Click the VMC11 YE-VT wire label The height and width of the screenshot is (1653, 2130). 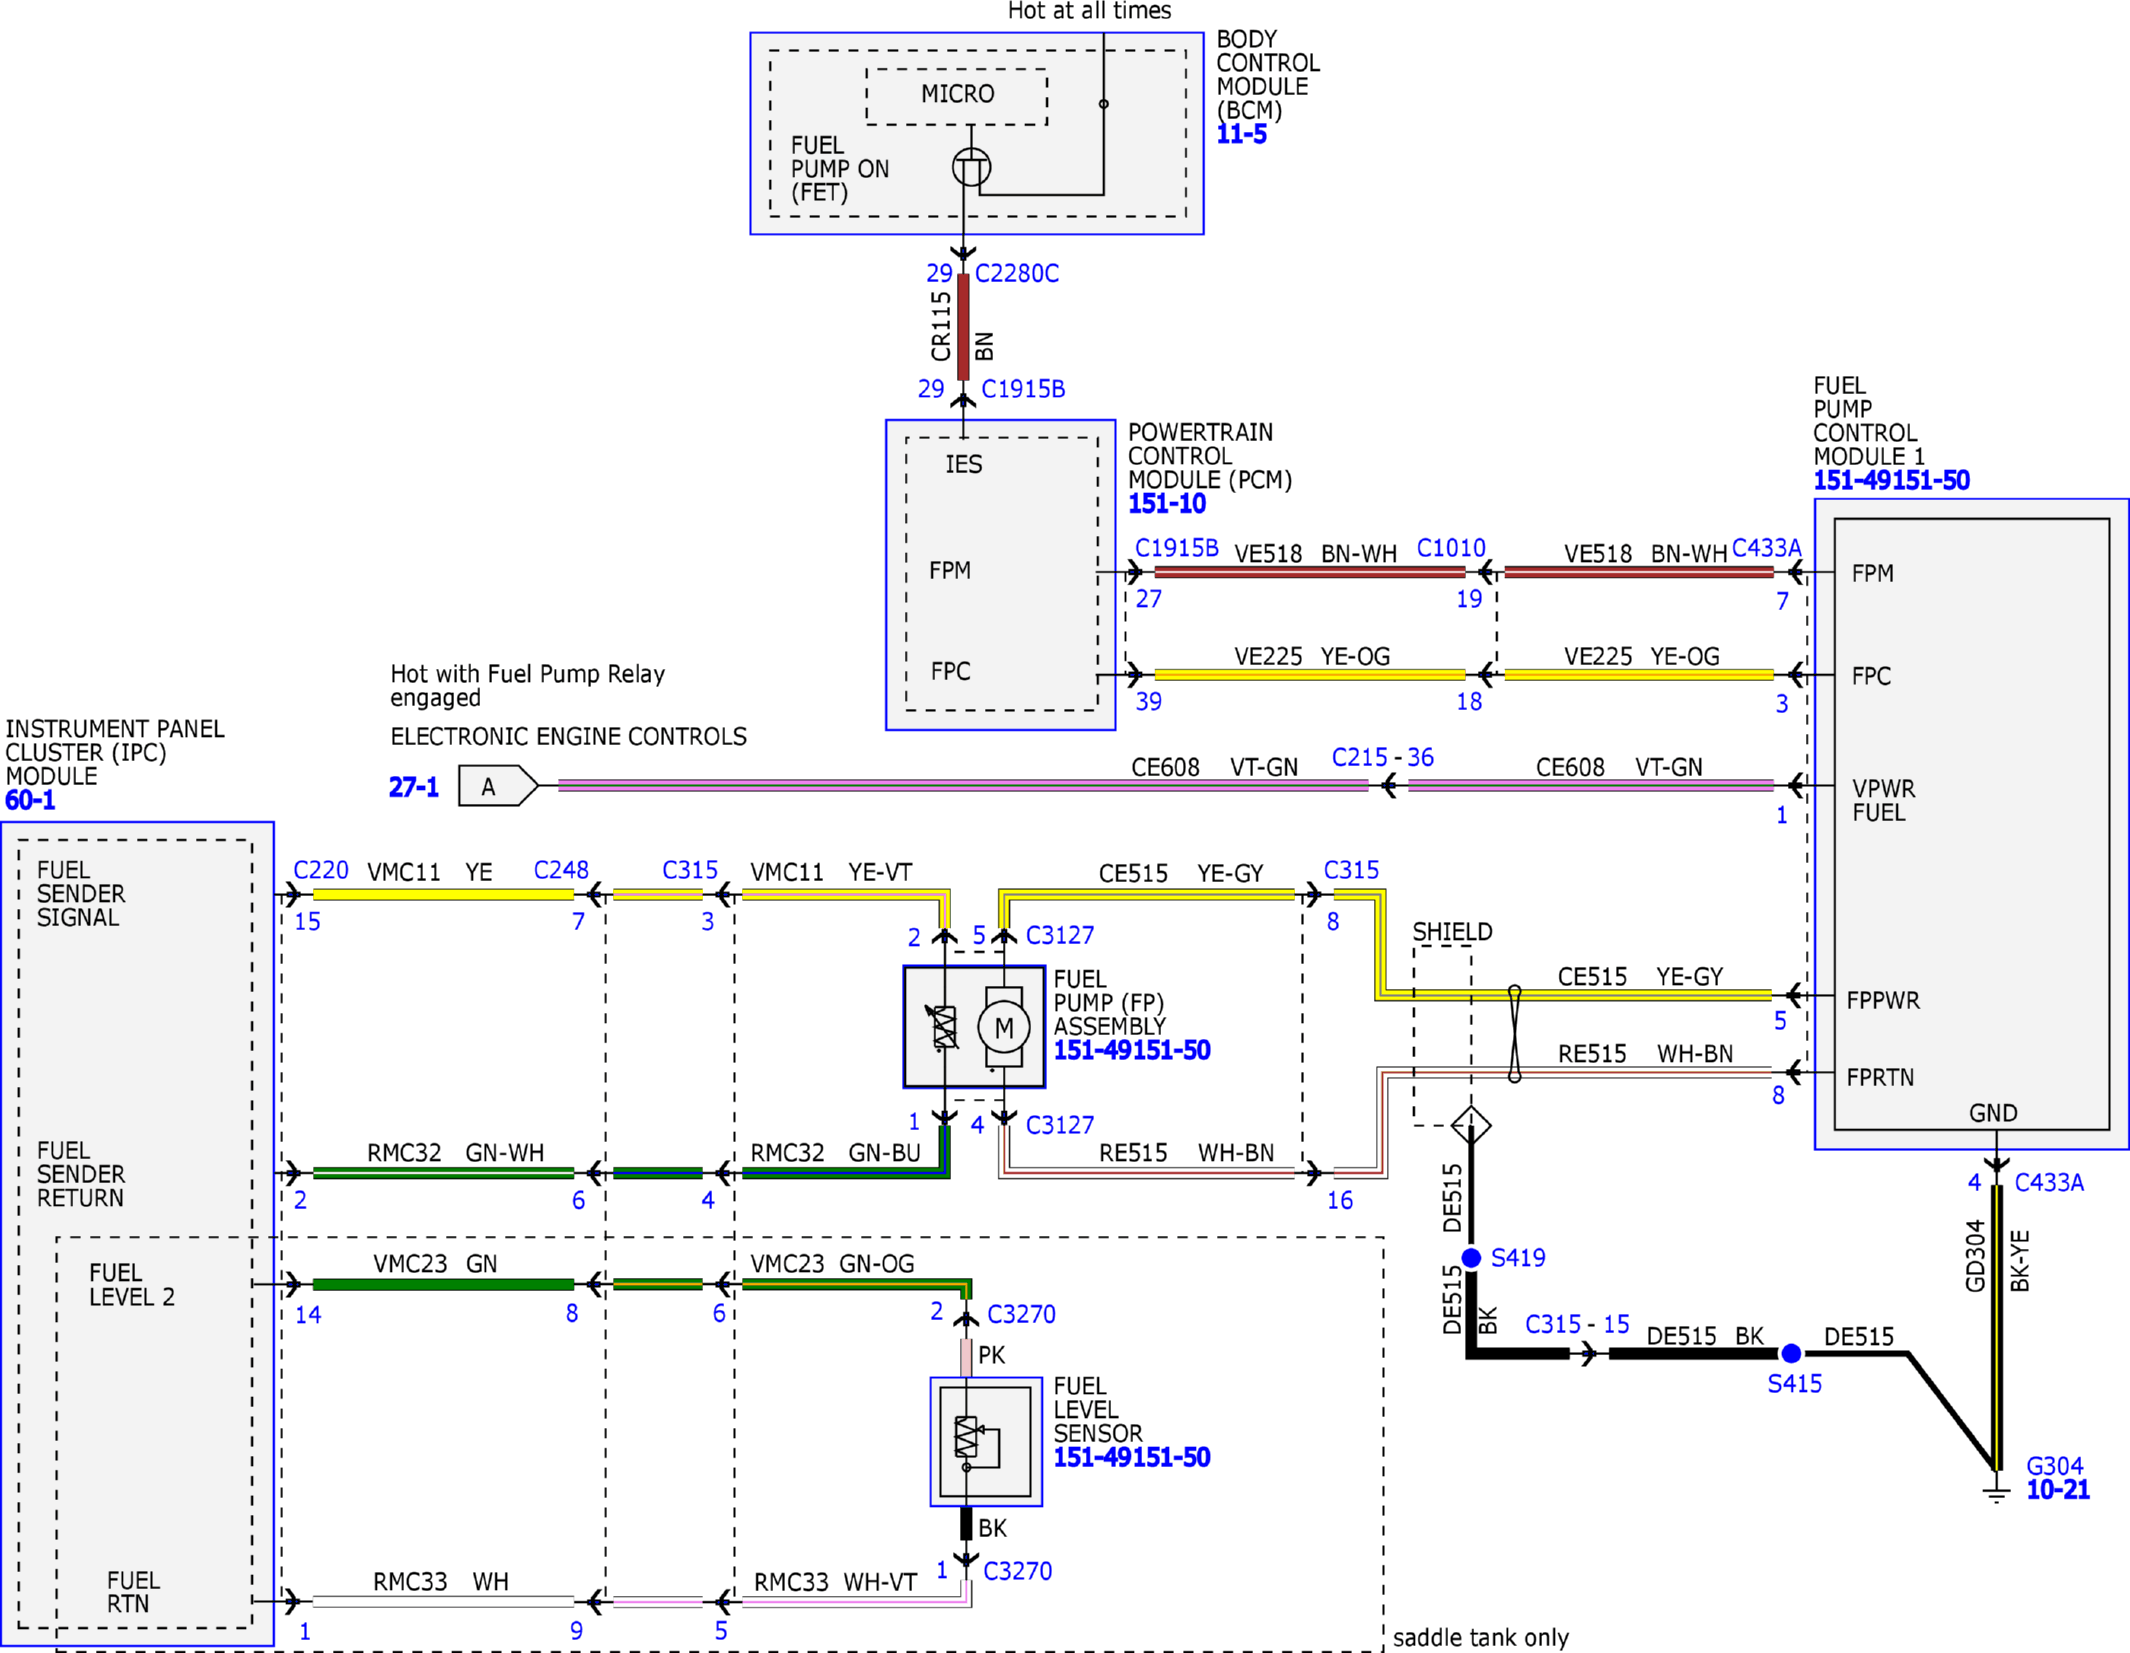(x=831, y=873)
